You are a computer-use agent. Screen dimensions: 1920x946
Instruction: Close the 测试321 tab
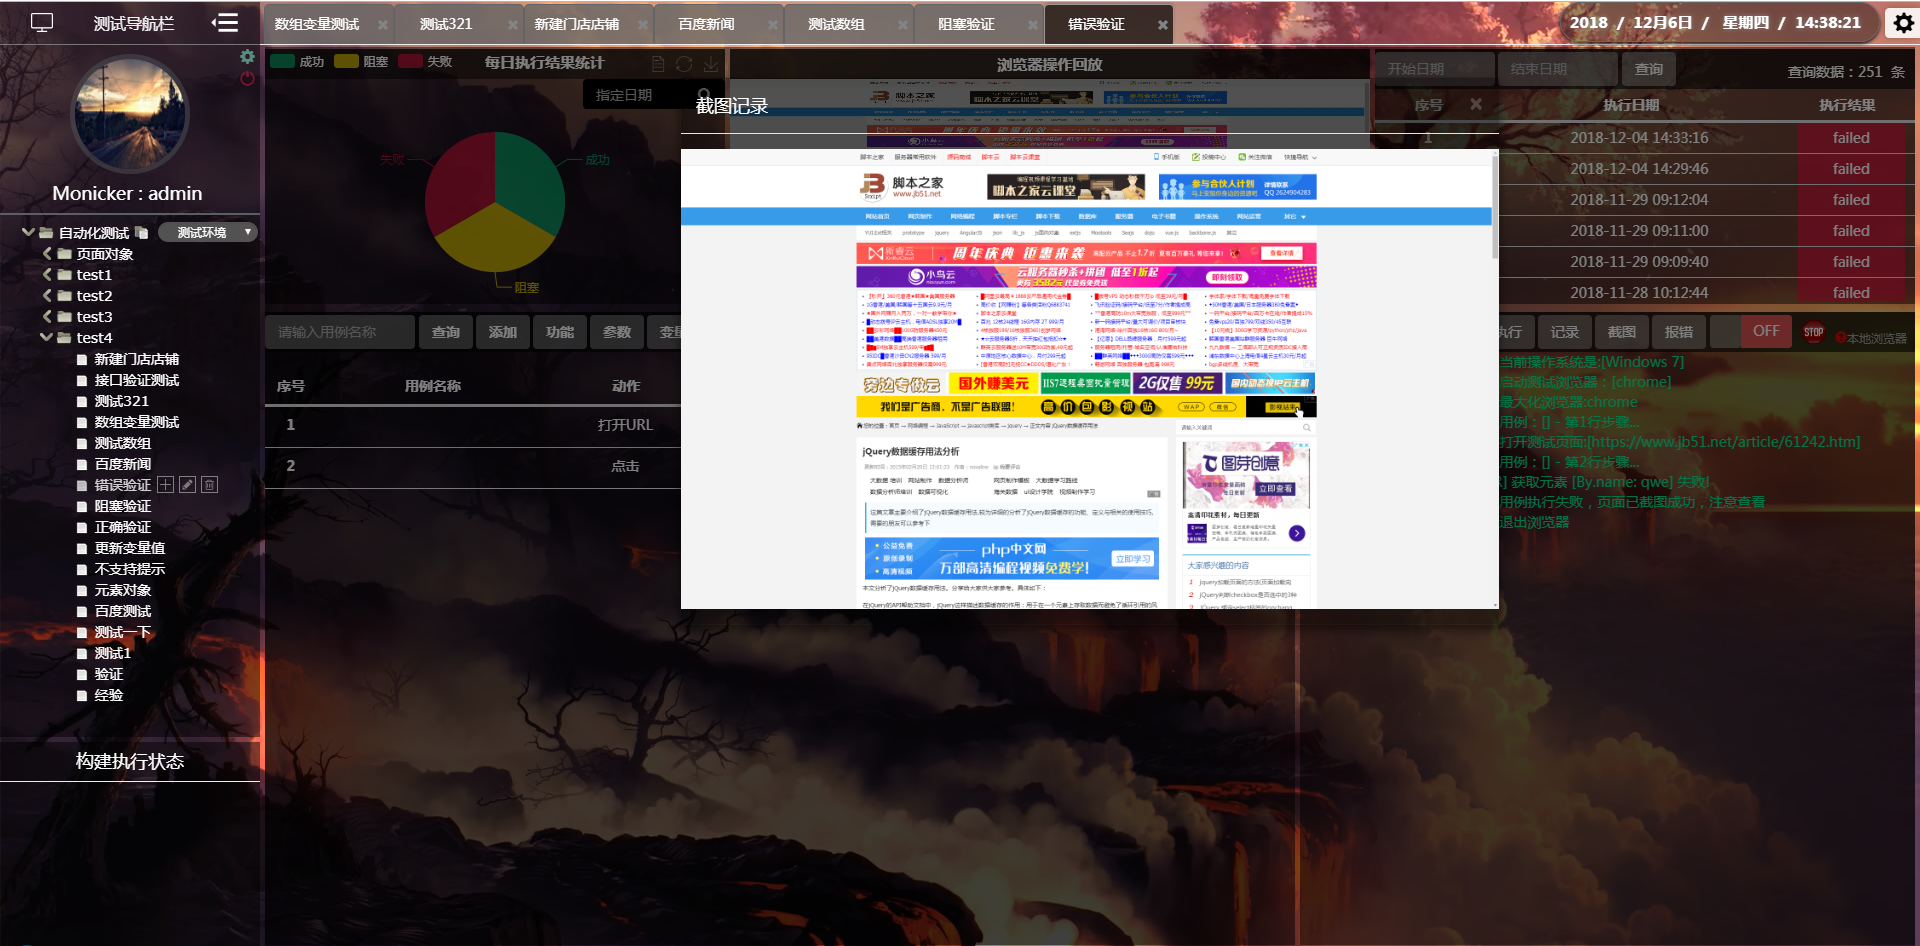pyautogui.click(x=513, y=25)
